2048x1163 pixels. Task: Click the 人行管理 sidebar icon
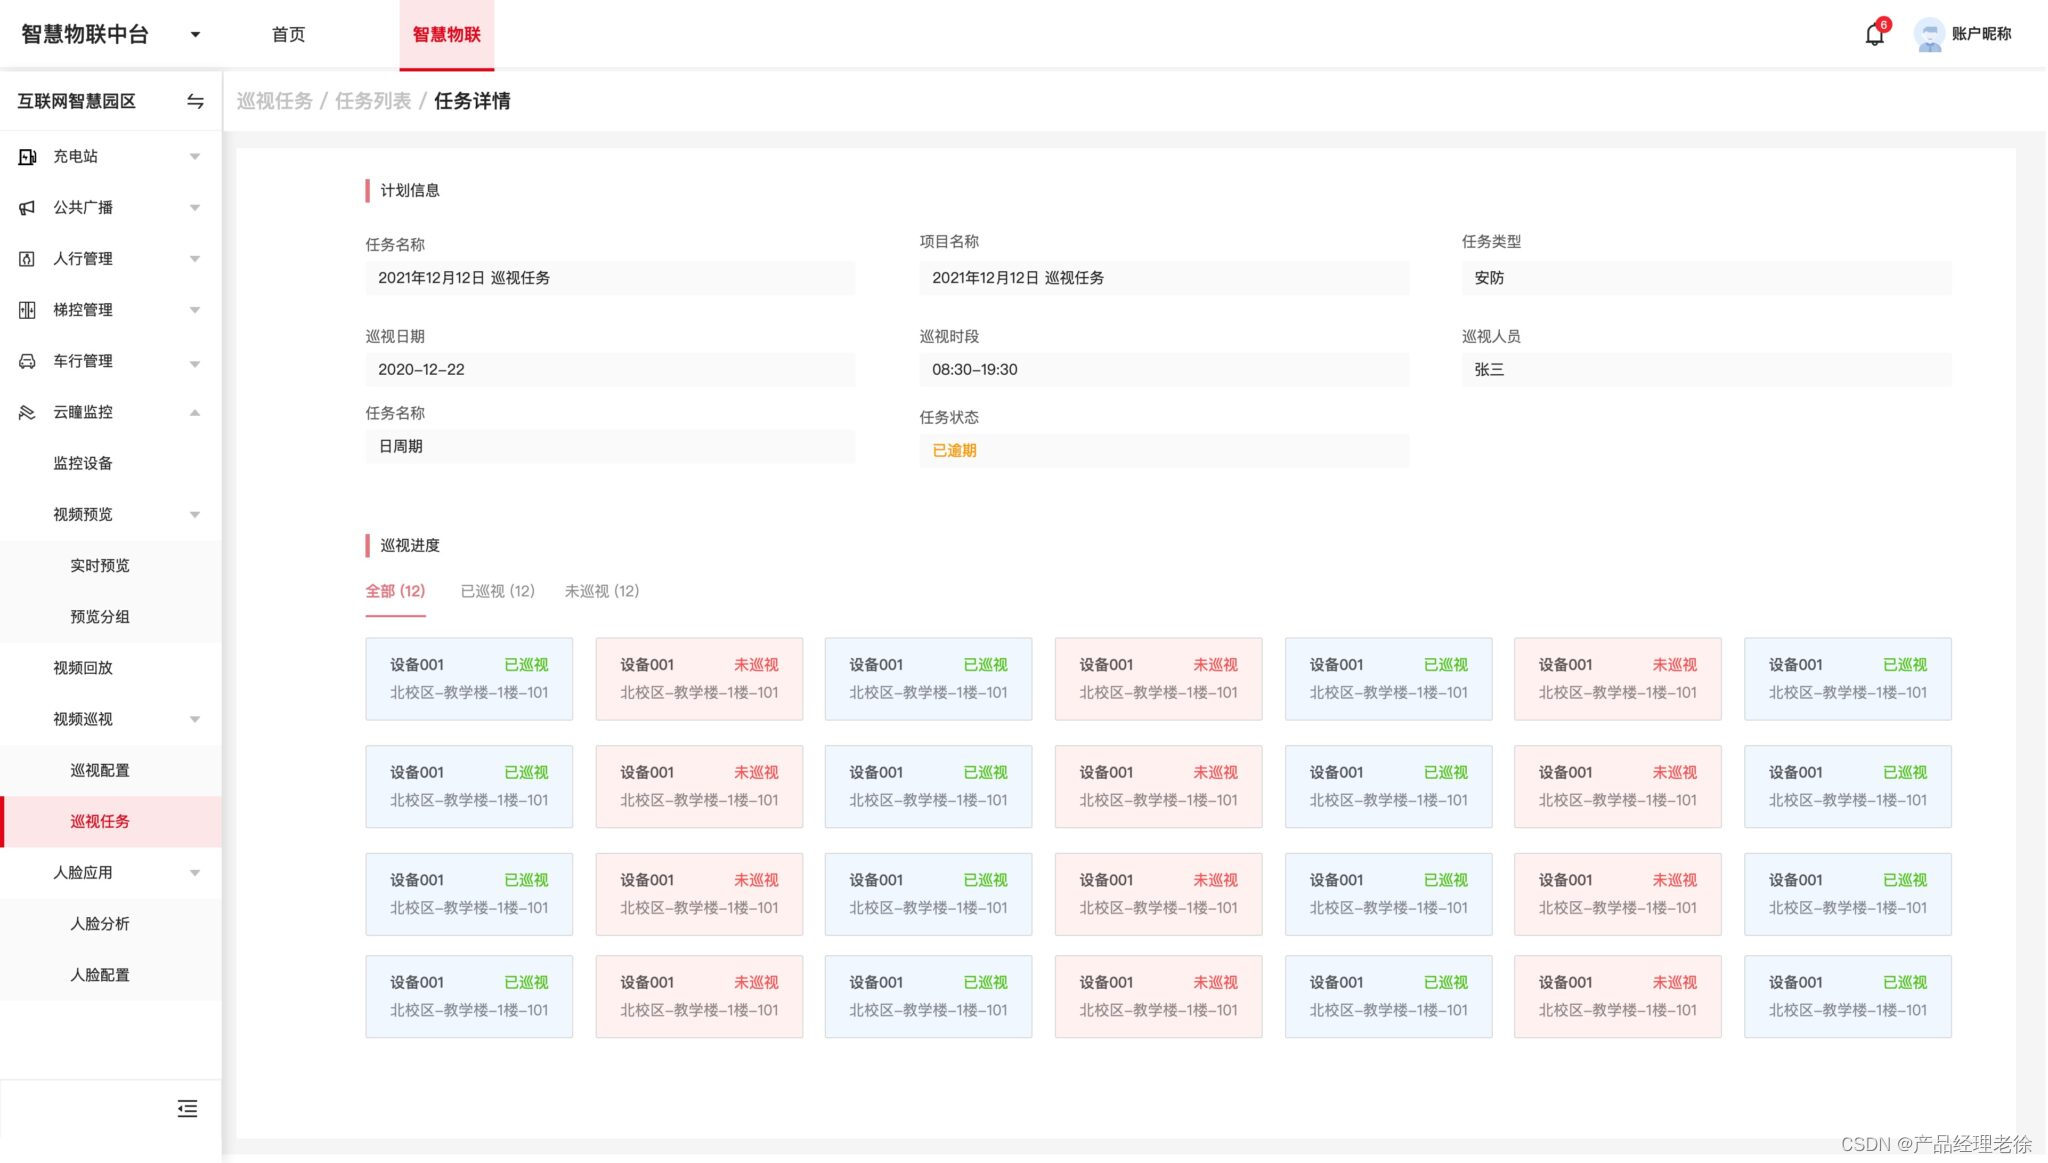coord(28,259)
